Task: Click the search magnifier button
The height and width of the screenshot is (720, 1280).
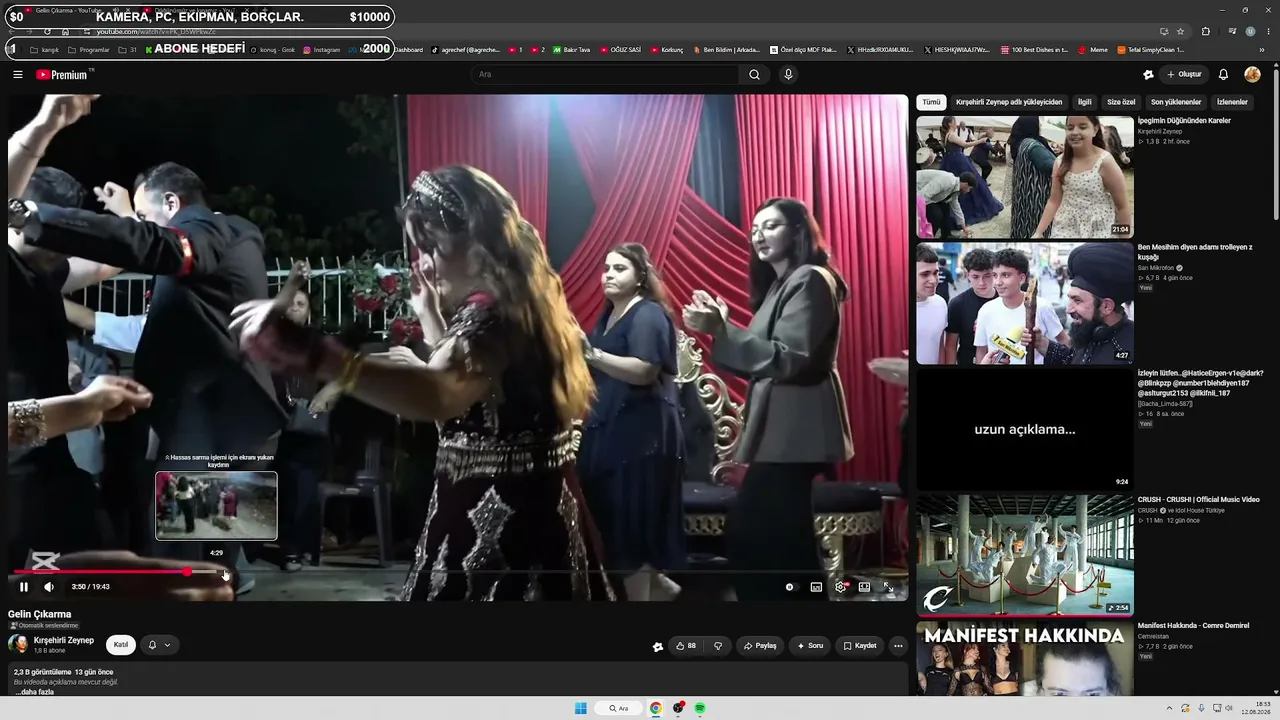Action: pyautogui.click(x=754, y=74)
